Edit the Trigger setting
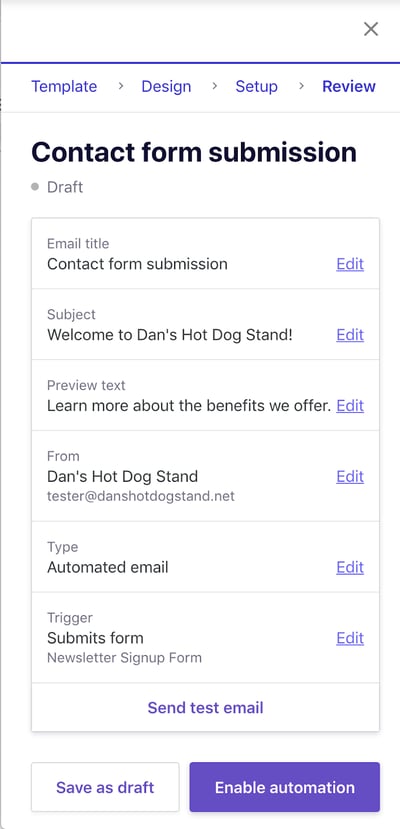Screen dimensions: 400x829 click(x=350, y=638)
